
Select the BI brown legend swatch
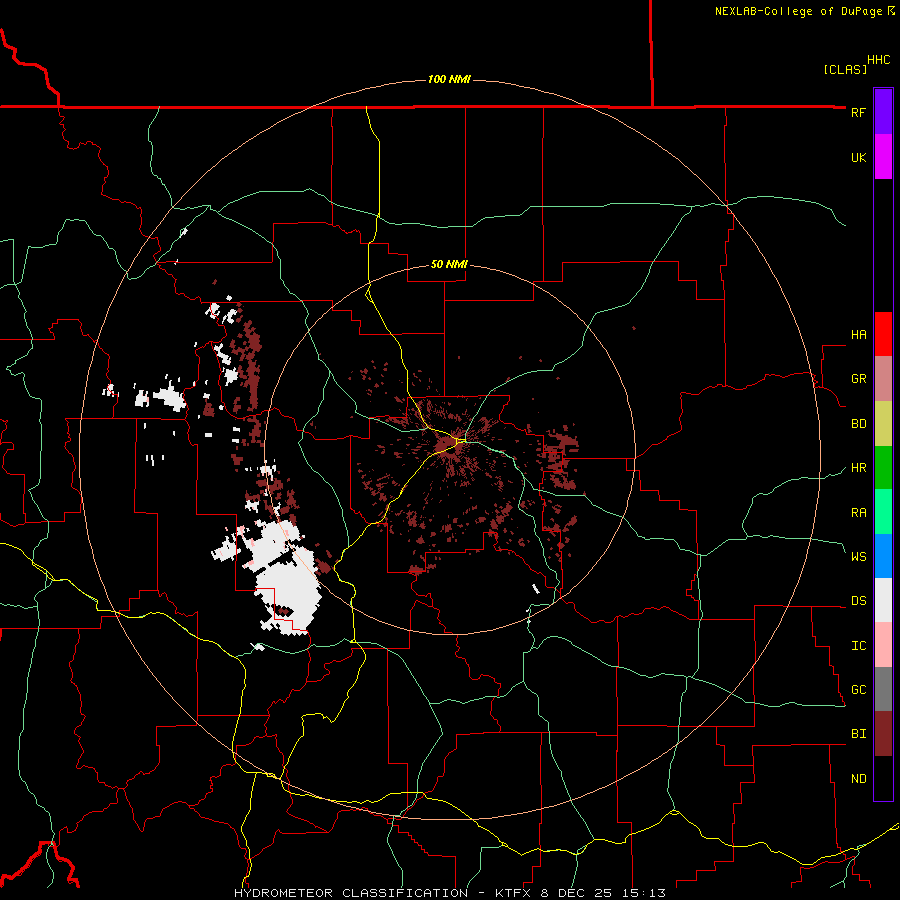point(883,734)
